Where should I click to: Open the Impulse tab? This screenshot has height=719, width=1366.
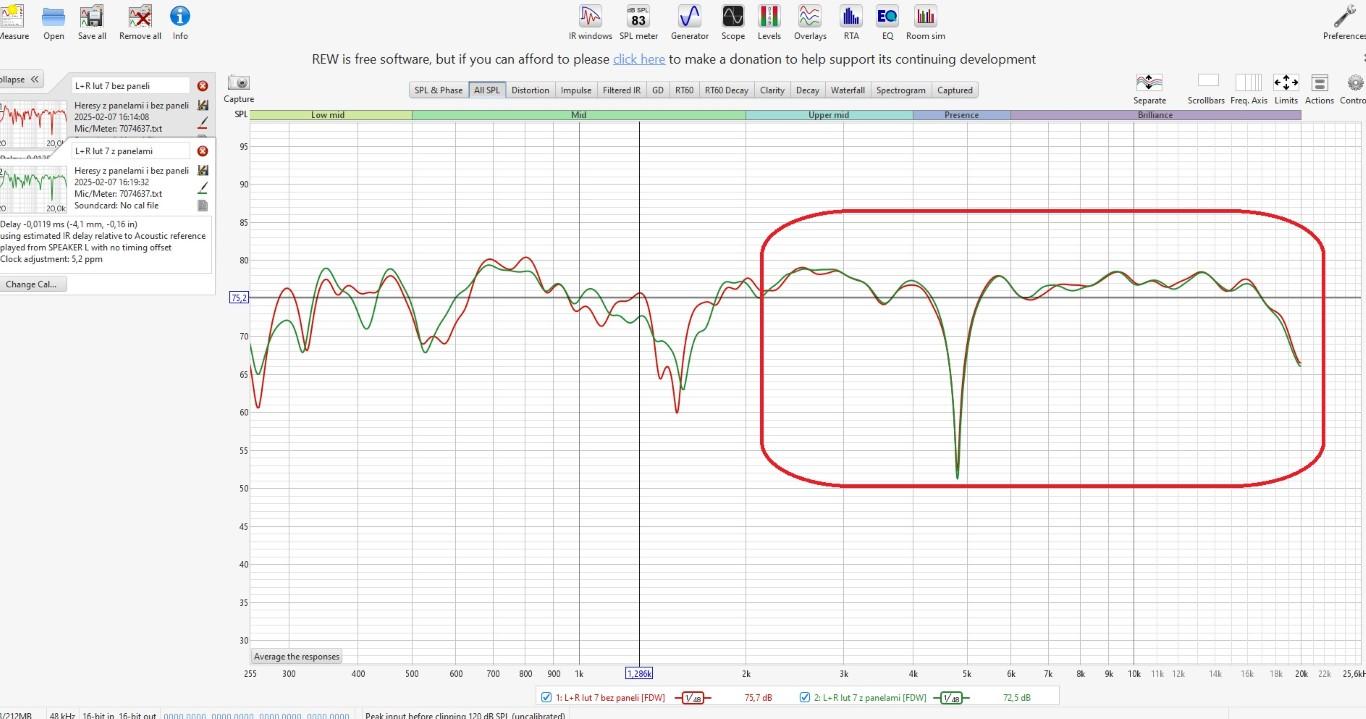coord(576,90)
